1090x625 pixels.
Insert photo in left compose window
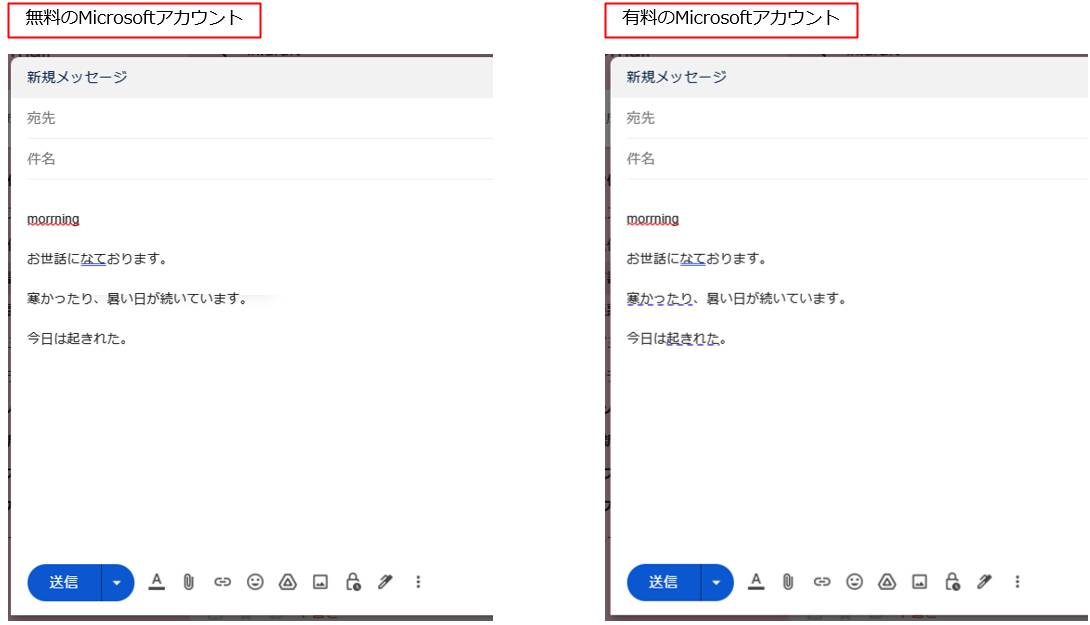pyautogui.click(x=320, y=582)
